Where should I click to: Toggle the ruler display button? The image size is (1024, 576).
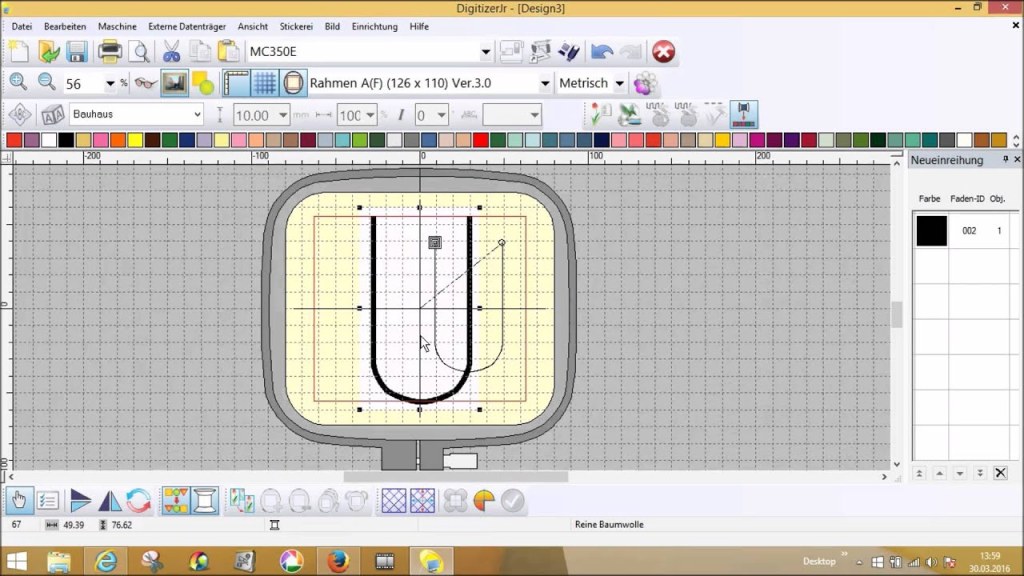(236, 83)
